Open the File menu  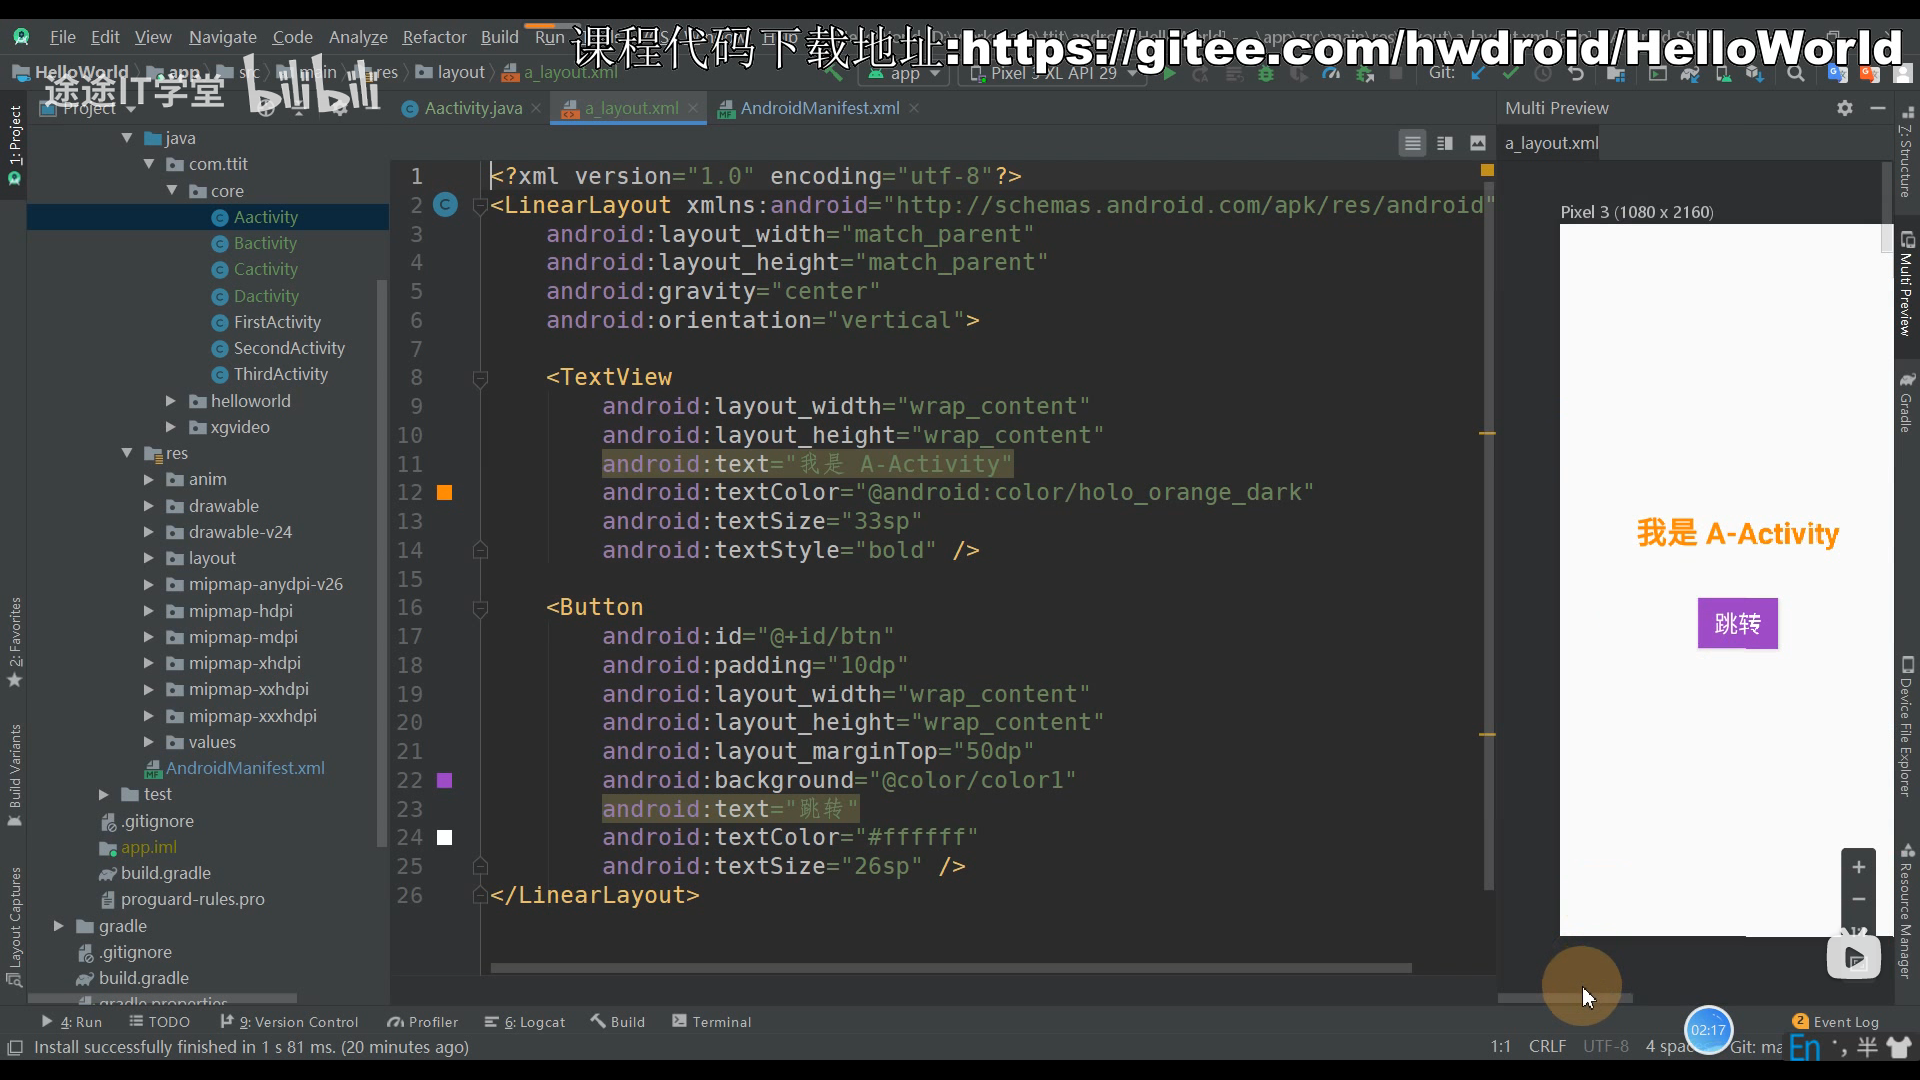tap(62, 37)
